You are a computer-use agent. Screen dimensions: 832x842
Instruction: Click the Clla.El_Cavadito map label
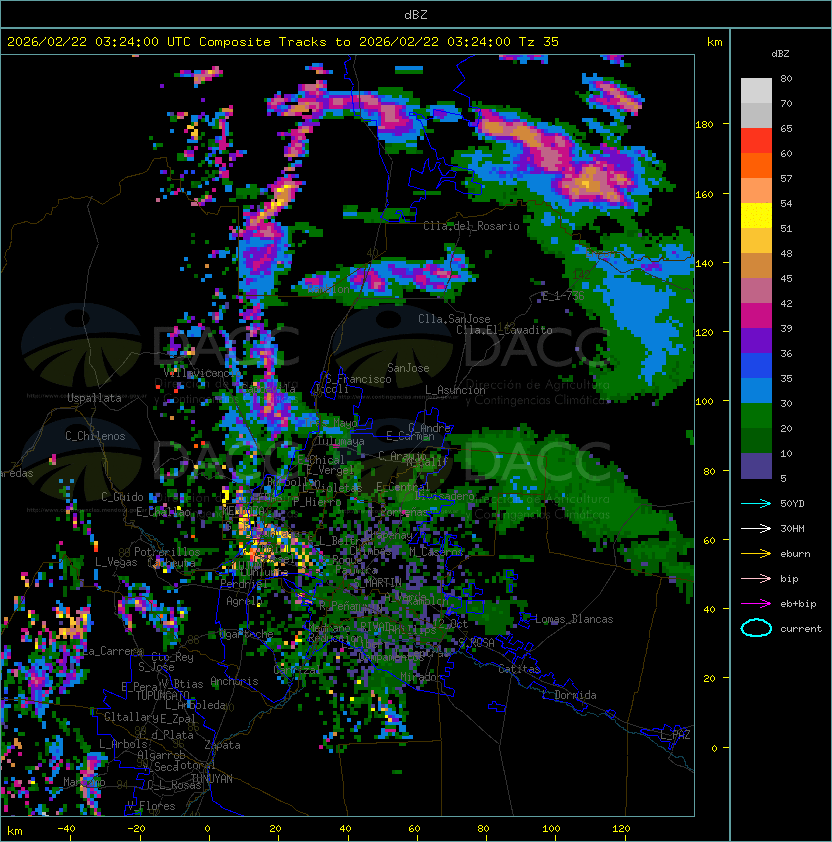[x=504, y=330]
